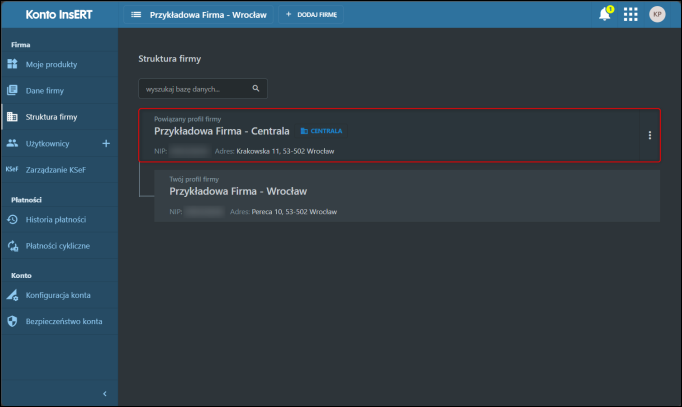
Task: Click the add user plus icon
Action: (106, 143)
